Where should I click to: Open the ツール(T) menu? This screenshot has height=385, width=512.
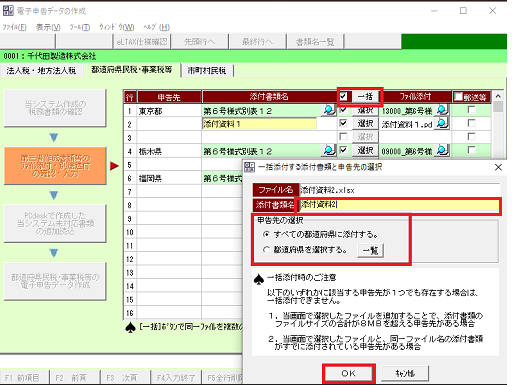(80, 27)
